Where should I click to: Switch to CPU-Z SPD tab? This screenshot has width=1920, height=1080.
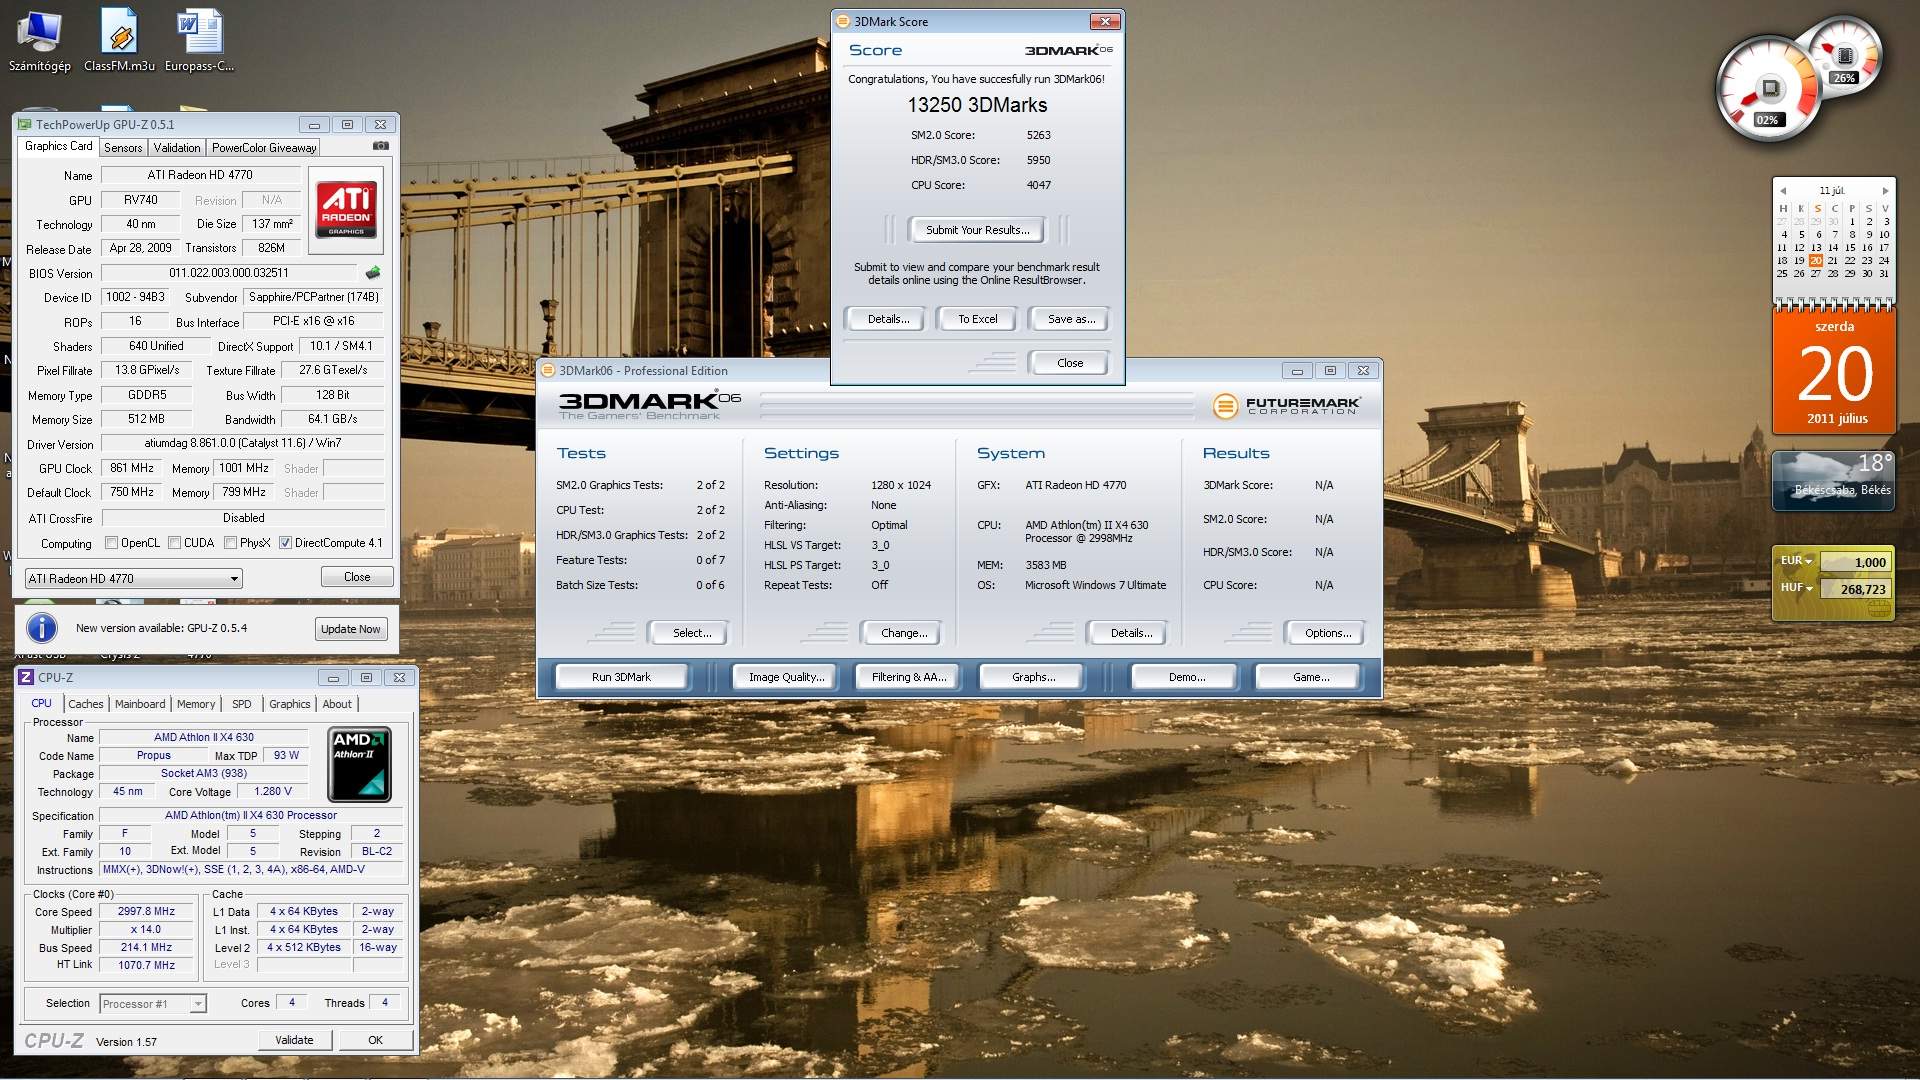[x=242, y=704]
